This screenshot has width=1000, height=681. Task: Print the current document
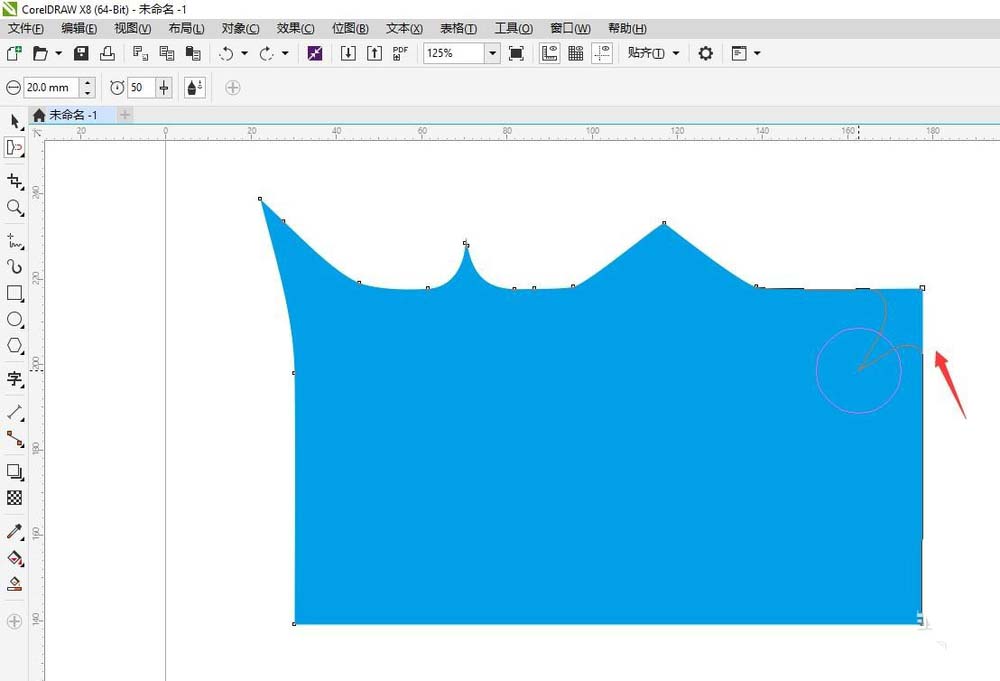(107, 53)
